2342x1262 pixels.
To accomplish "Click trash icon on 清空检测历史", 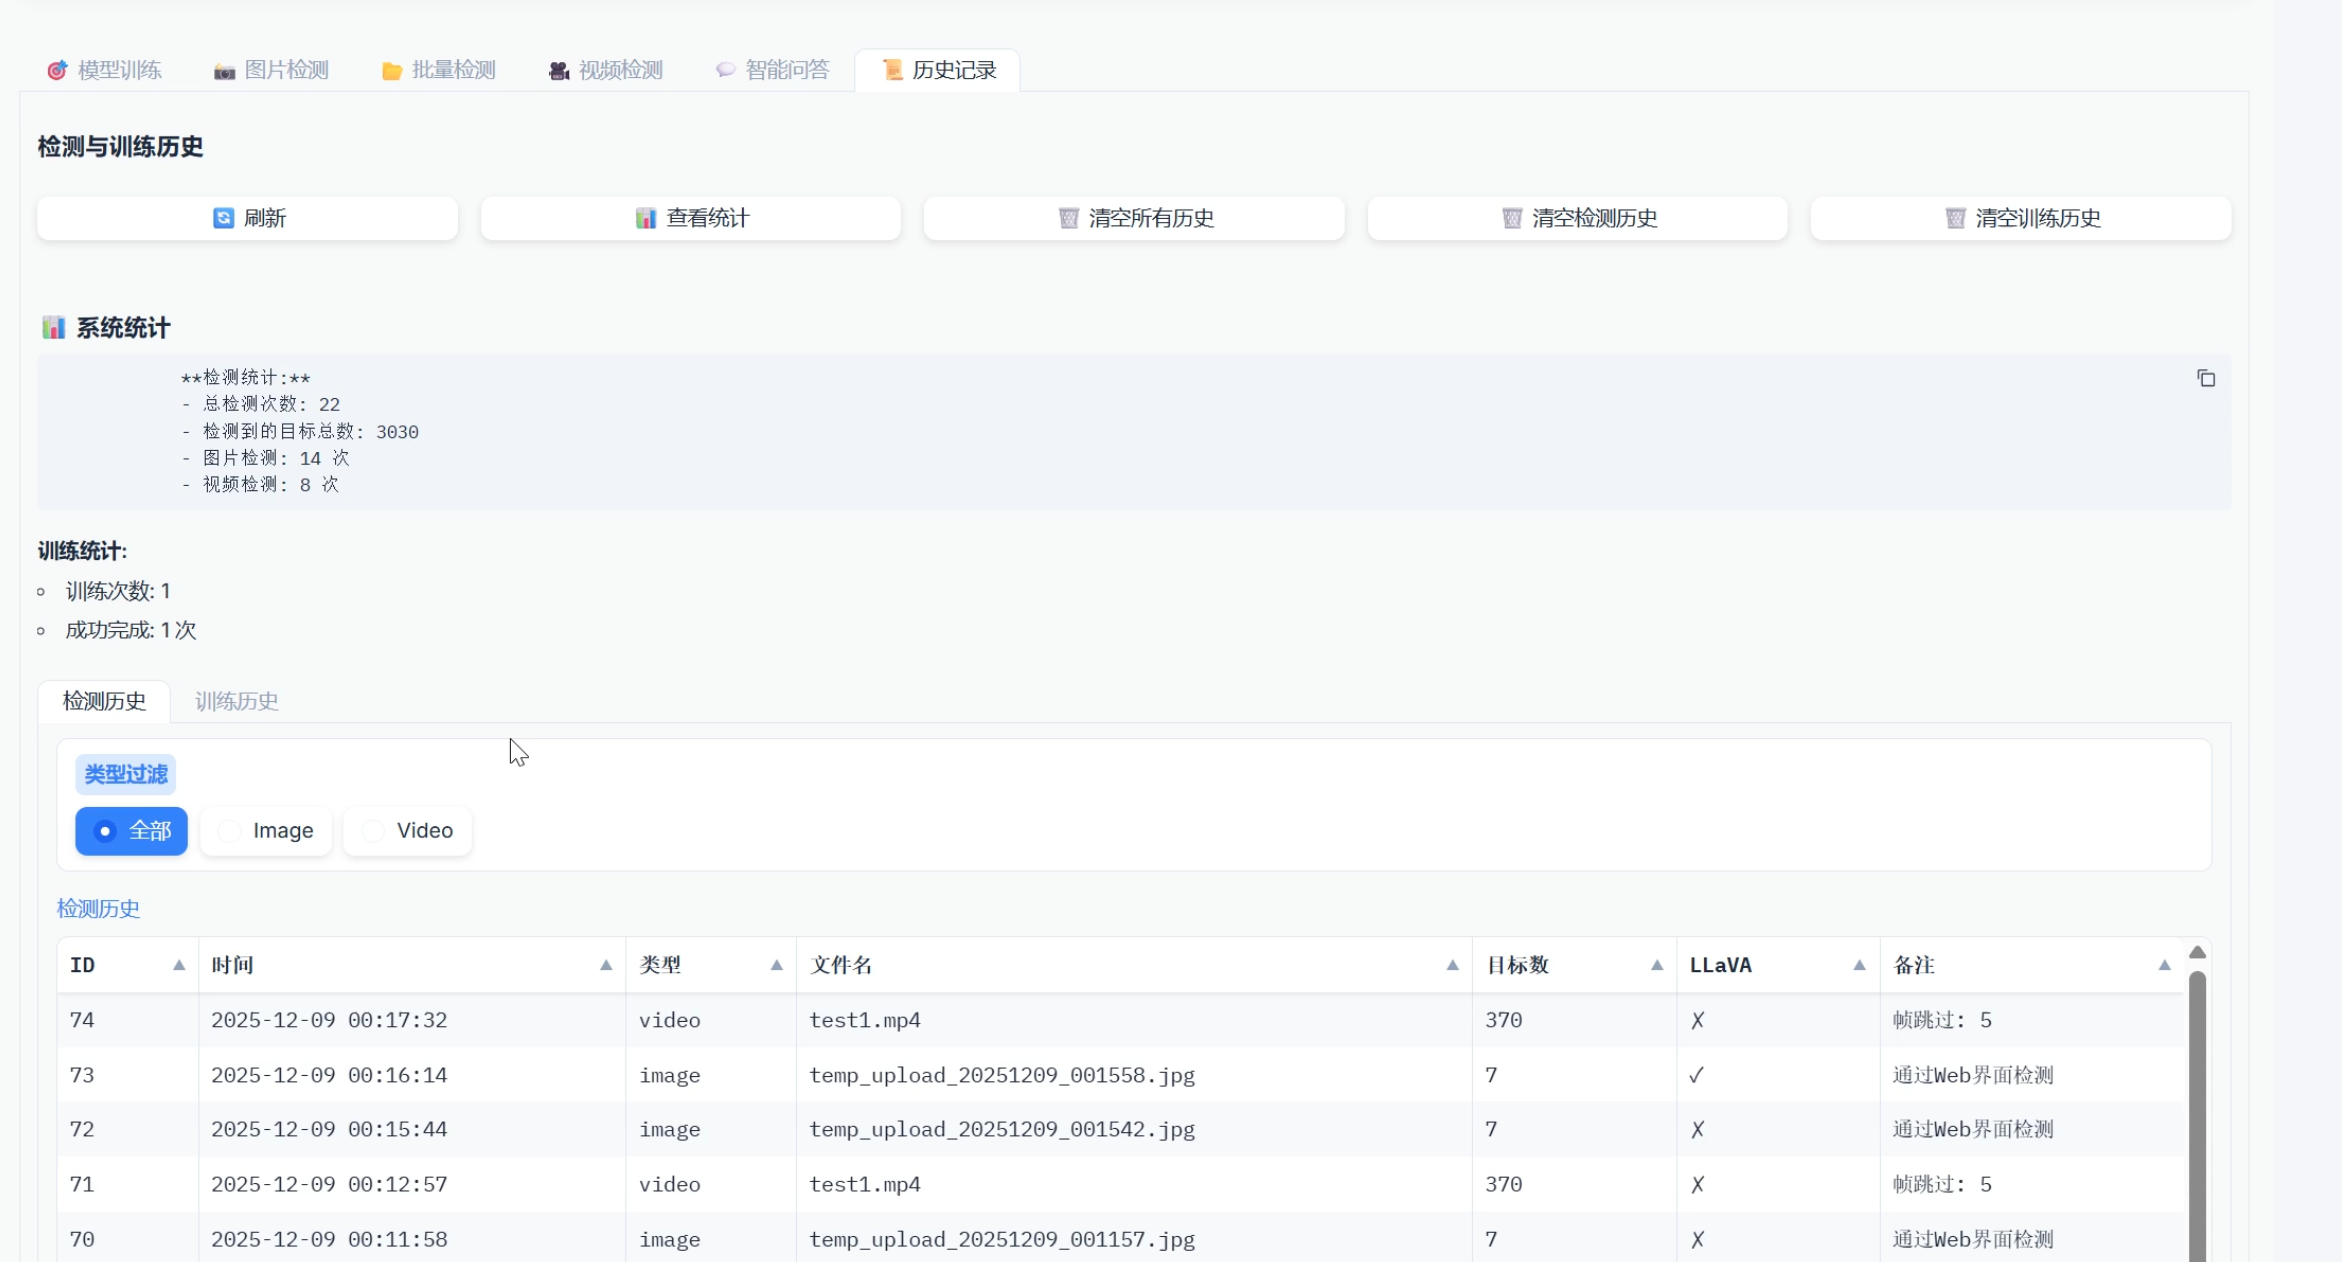I will [1511, 218].
